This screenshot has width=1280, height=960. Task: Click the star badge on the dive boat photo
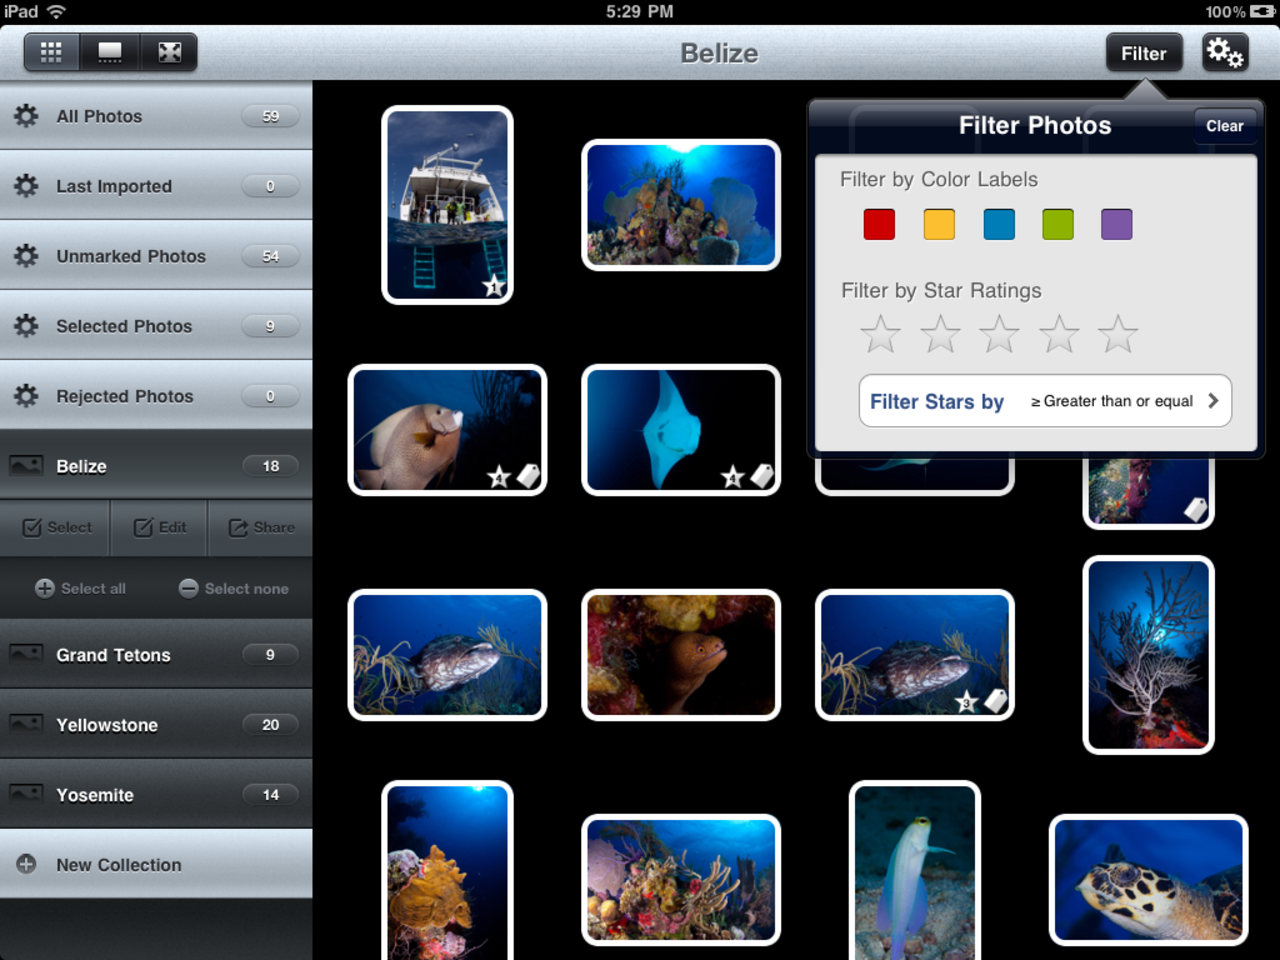[494, 287]
